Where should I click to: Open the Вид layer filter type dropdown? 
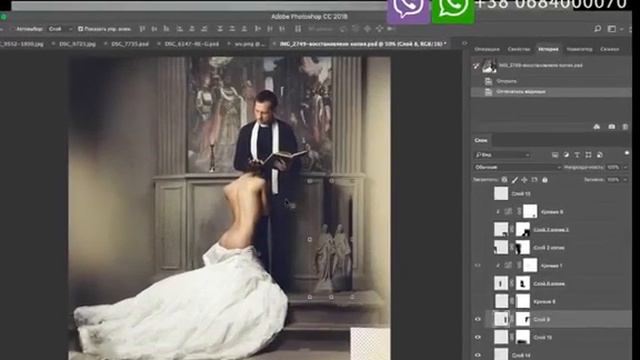pos(502,155)
